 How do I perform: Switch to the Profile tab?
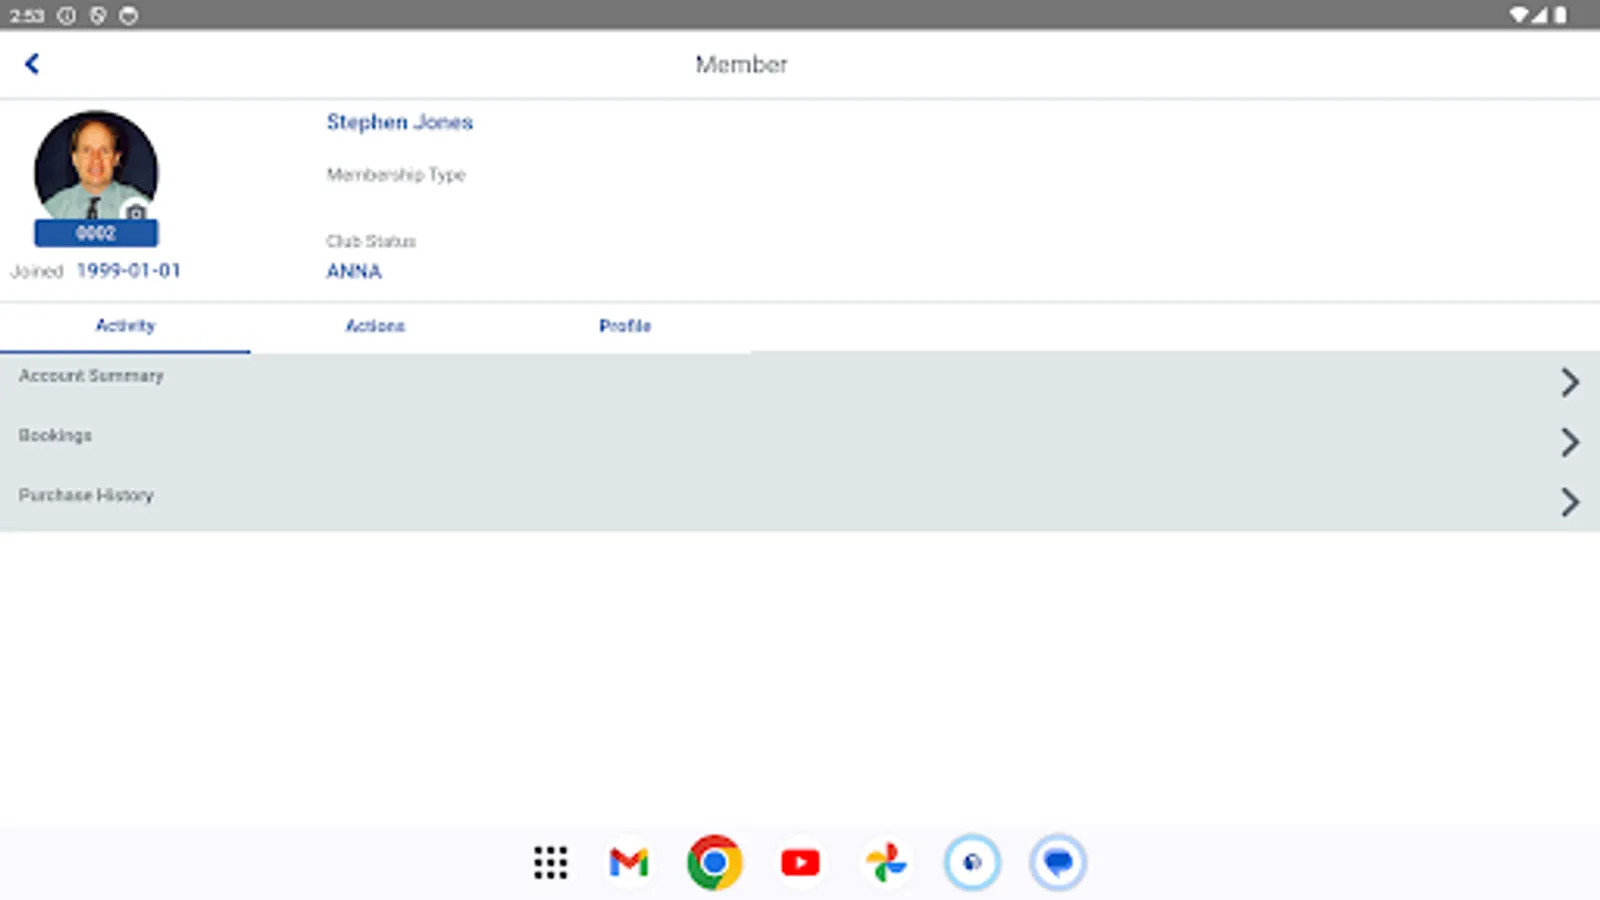(x=624, y=326)
